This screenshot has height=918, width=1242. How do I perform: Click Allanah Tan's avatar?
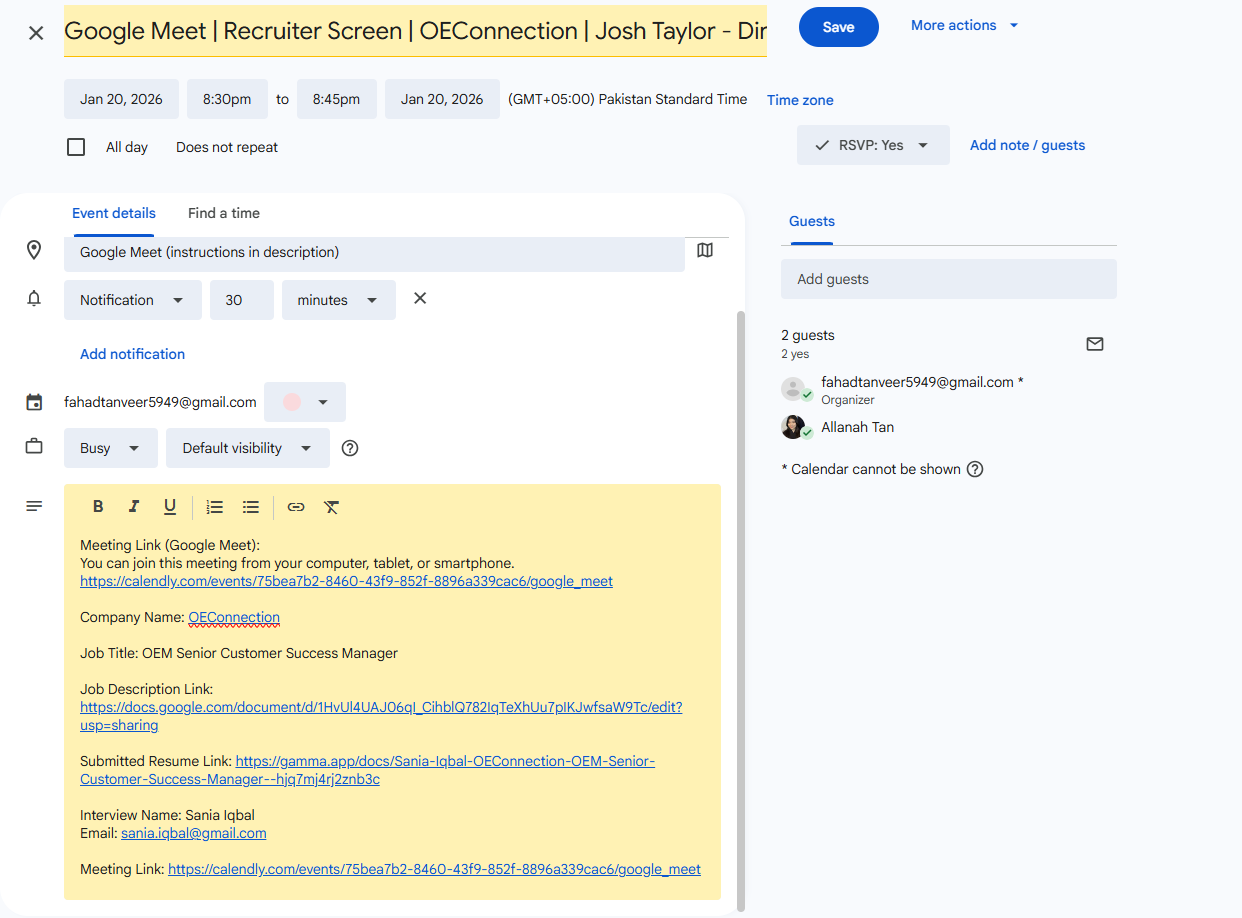point(794,427)
